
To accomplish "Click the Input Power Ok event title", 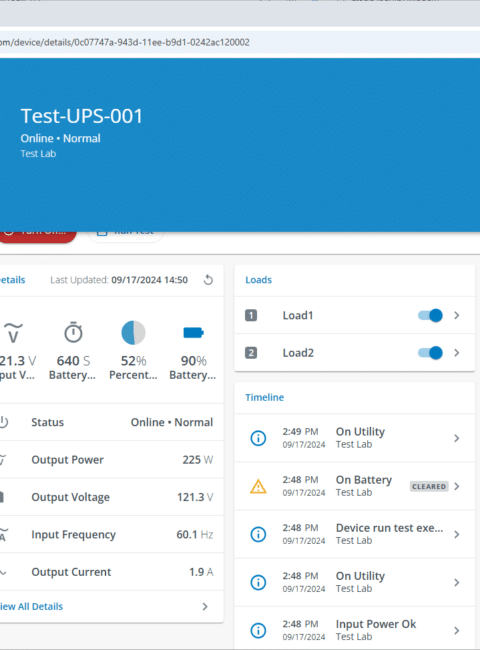I will pos(376,624).
